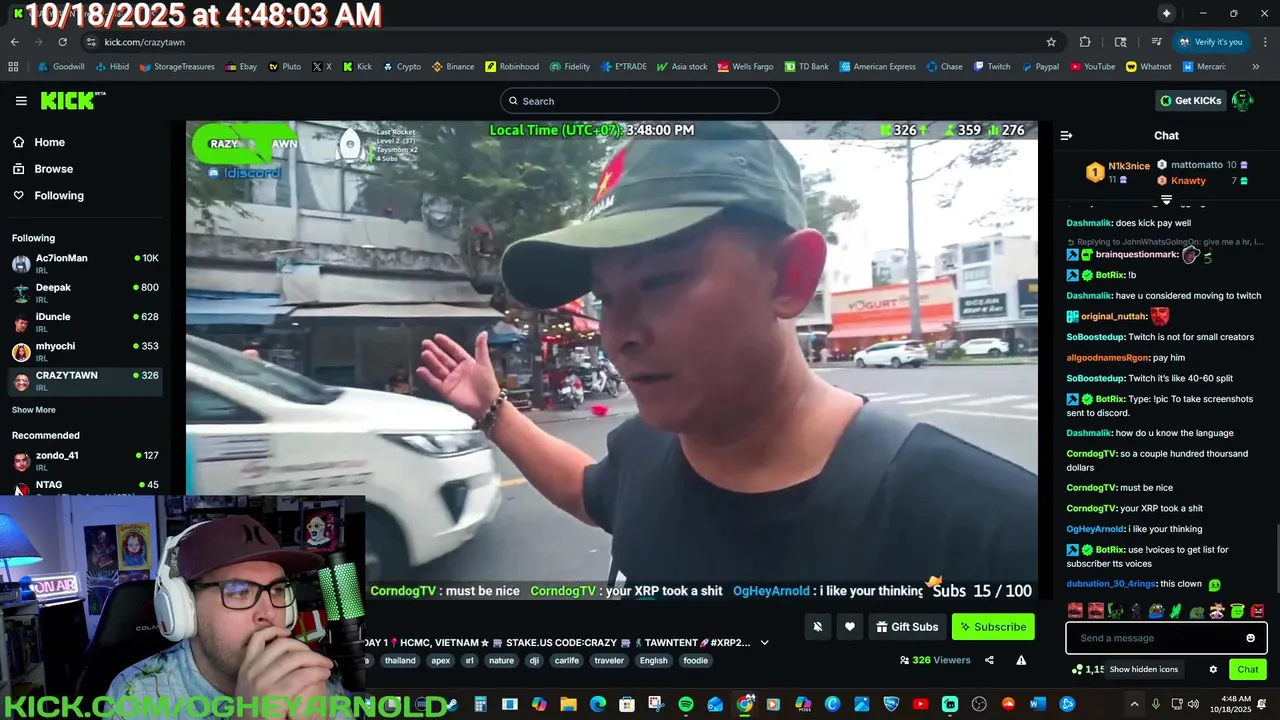Click the Get KICKs button

1190,100
